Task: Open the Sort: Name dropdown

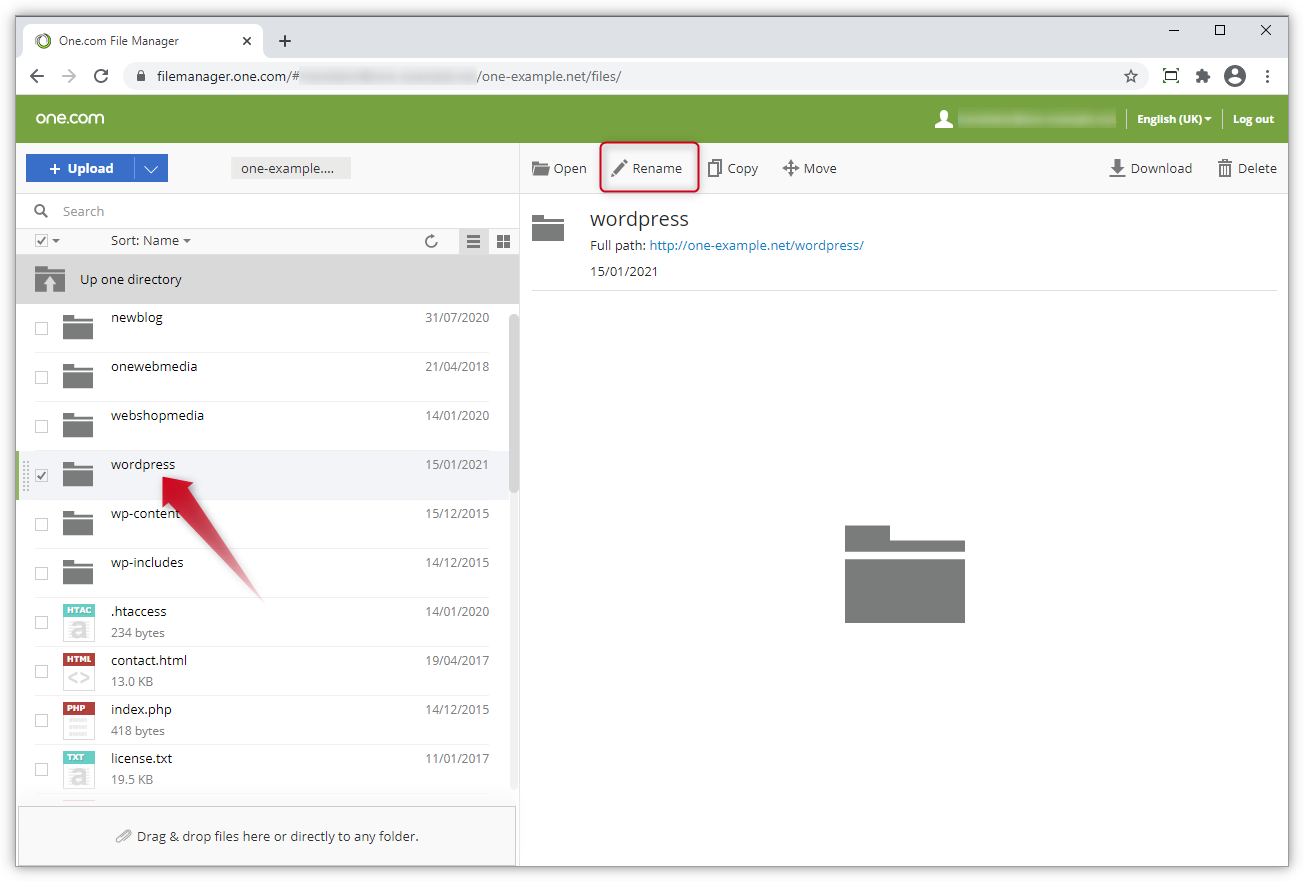Action: [x=150, y=240]
